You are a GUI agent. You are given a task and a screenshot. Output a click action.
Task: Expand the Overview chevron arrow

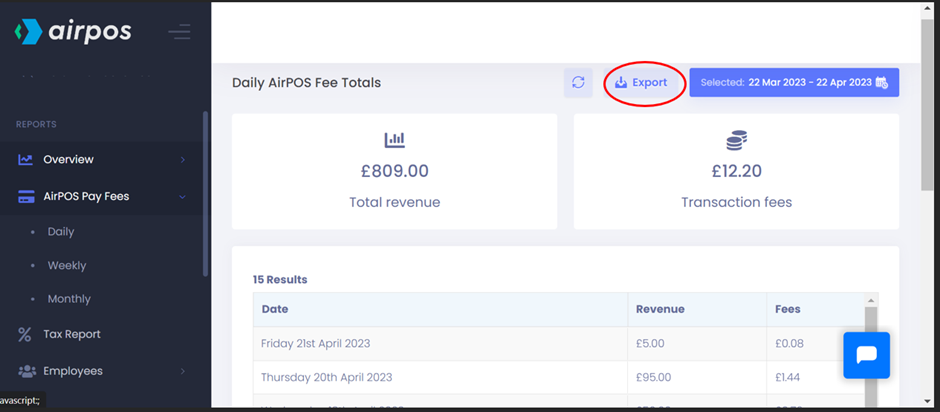183,160
